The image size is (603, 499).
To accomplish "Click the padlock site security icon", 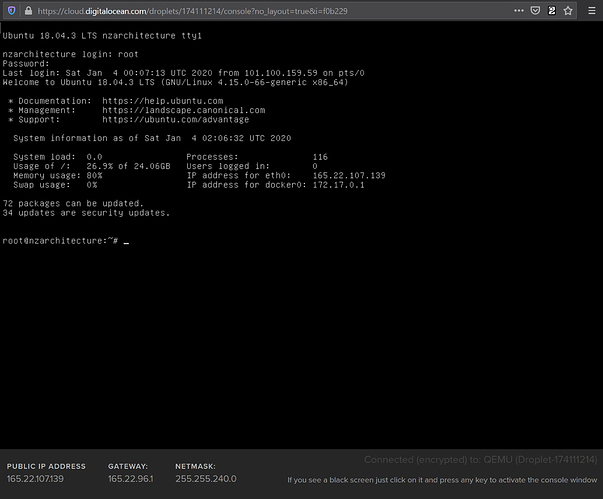I will [x=28, y=11].
